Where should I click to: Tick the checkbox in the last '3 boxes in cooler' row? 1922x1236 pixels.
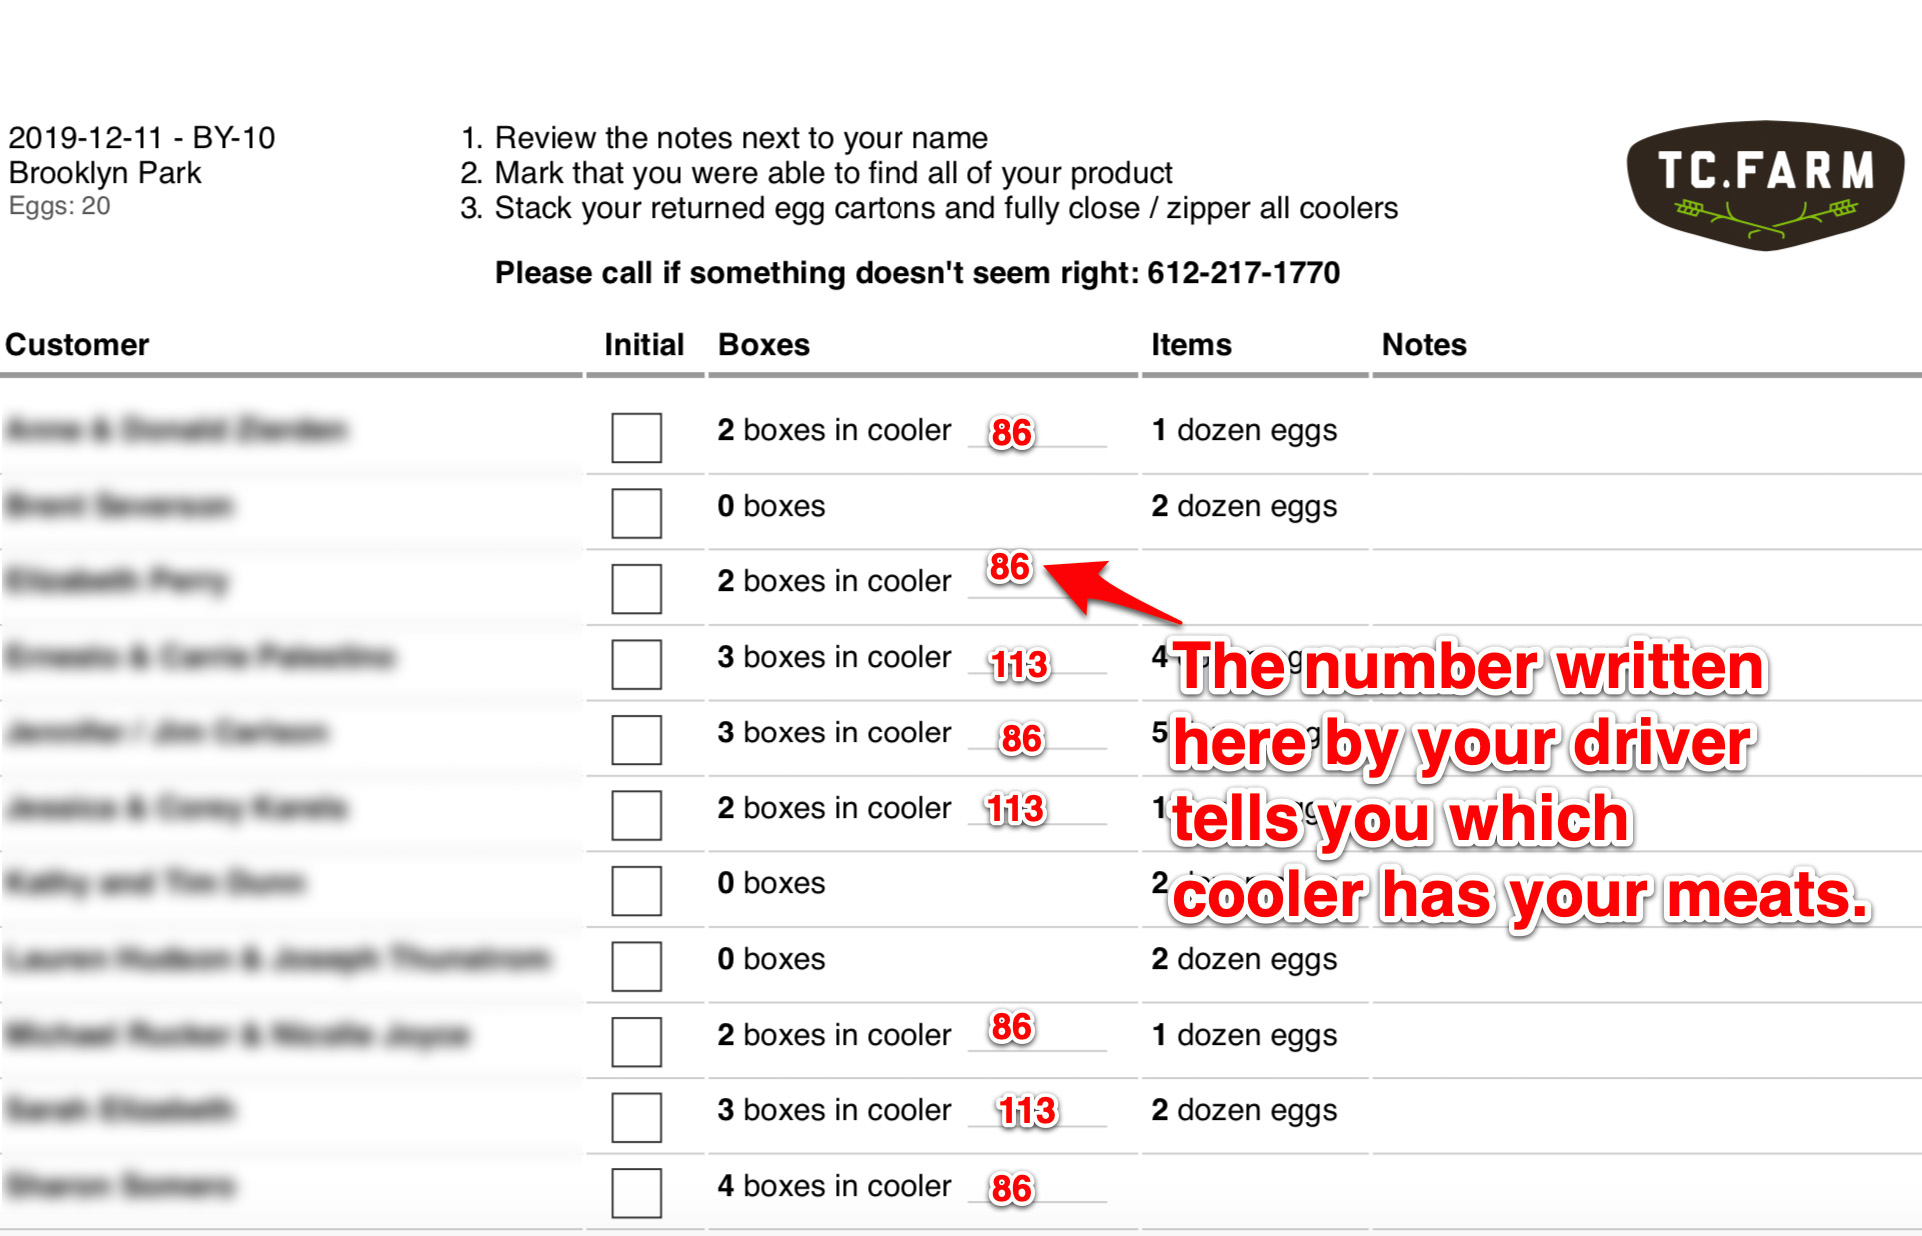point(637,1117)
